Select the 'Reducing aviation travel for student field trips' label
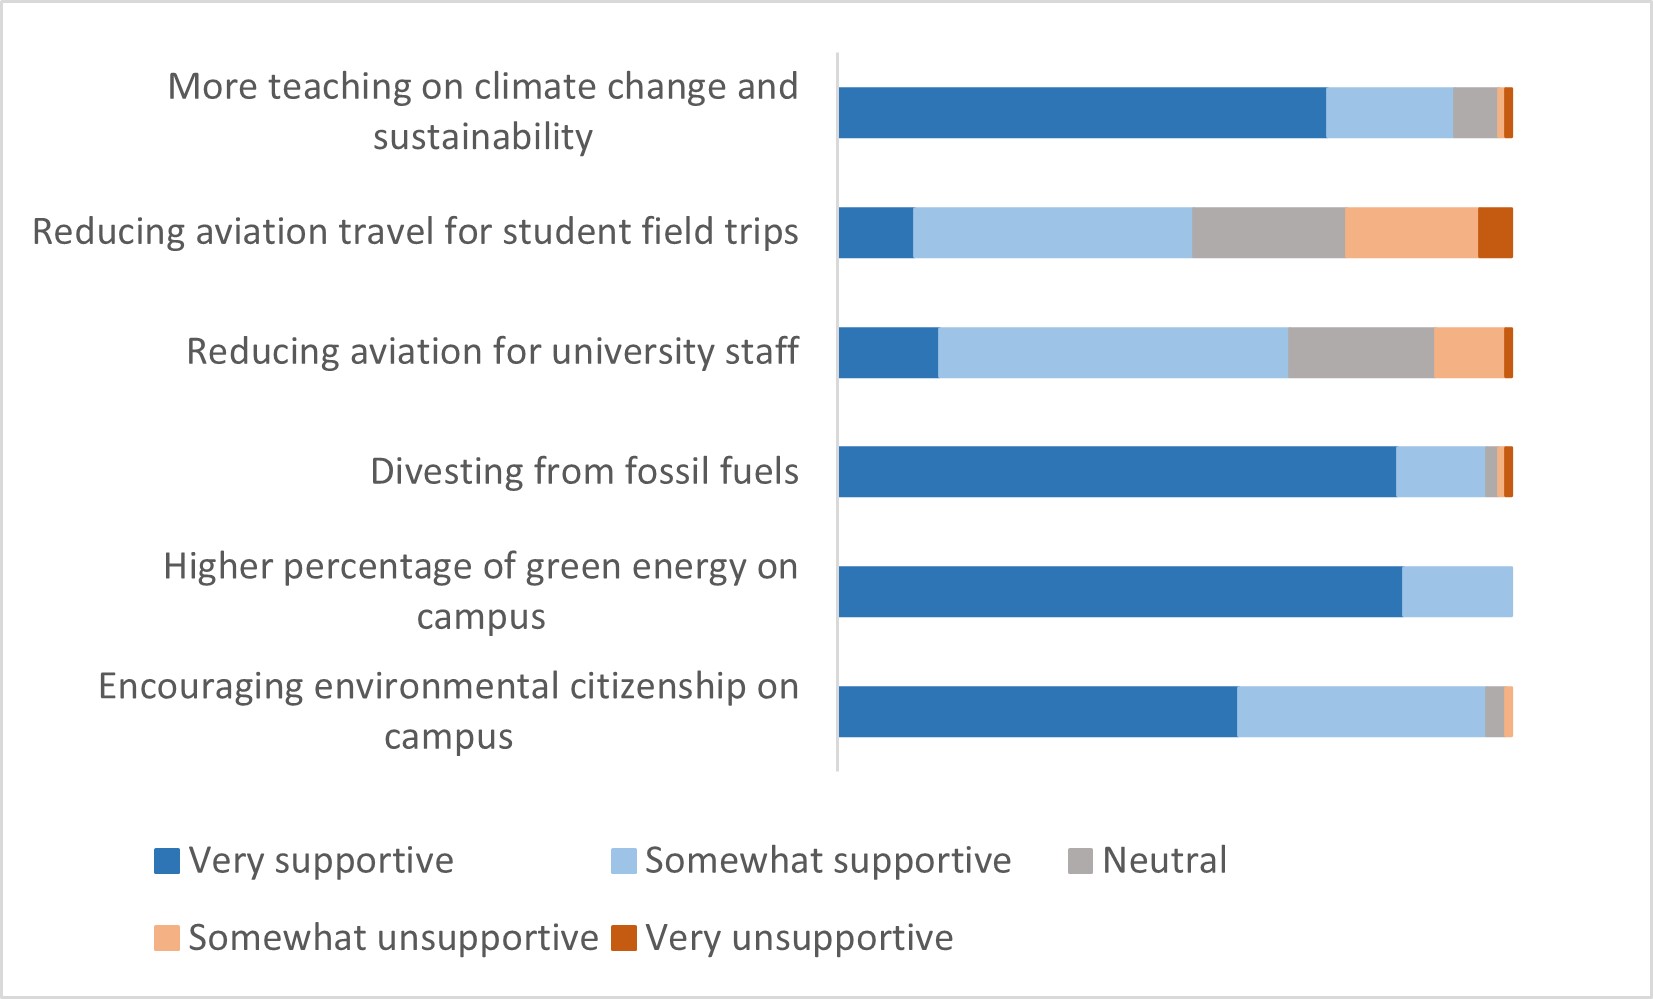This screenshot has width=1653, height=999. [x=415, y=232]
